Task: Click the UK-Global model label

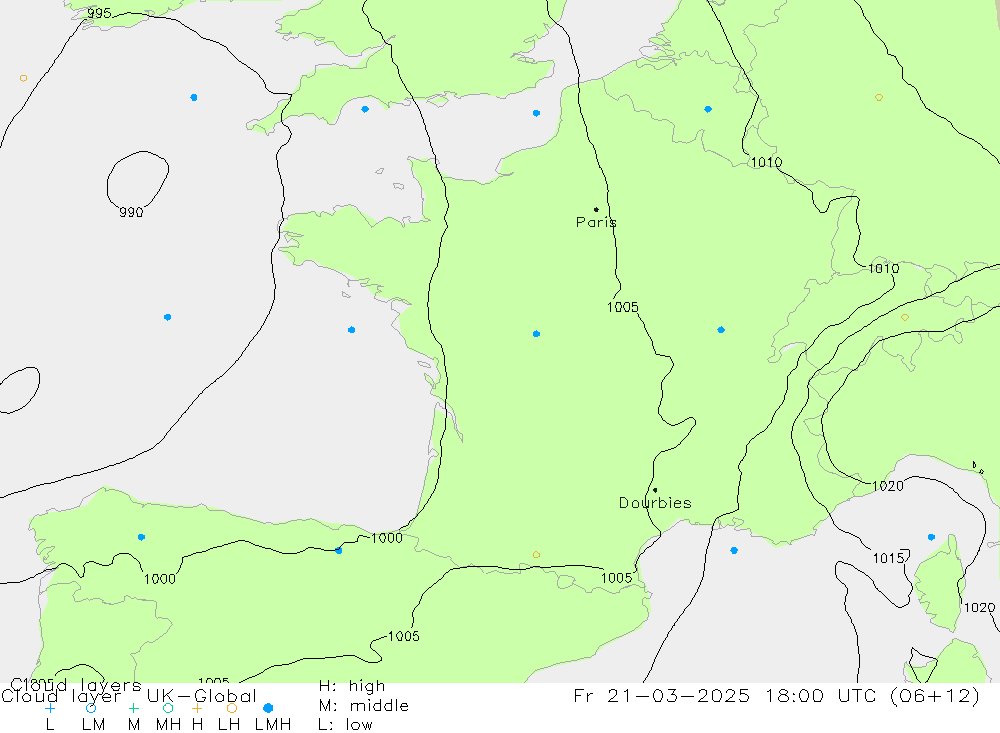Action: 202,696
